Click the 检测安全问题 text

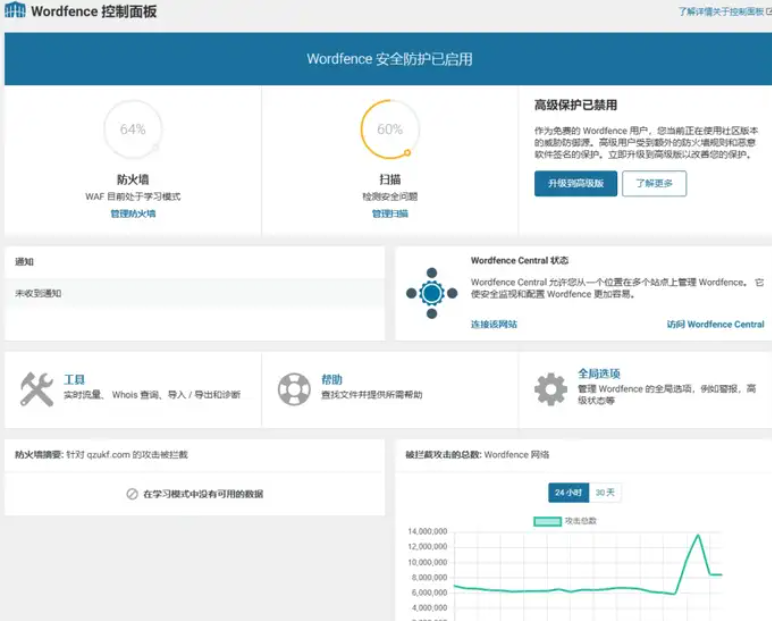(390, 196)
